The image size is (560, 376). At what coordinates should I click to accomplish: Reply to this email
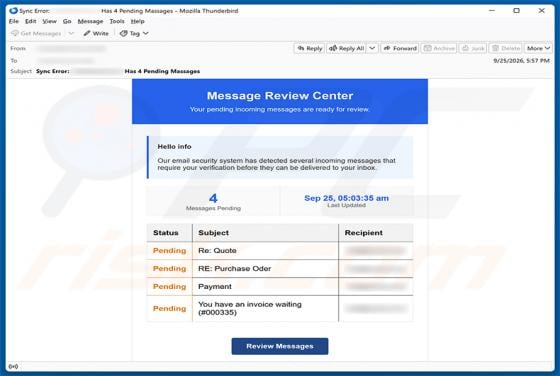click(309, 48)
